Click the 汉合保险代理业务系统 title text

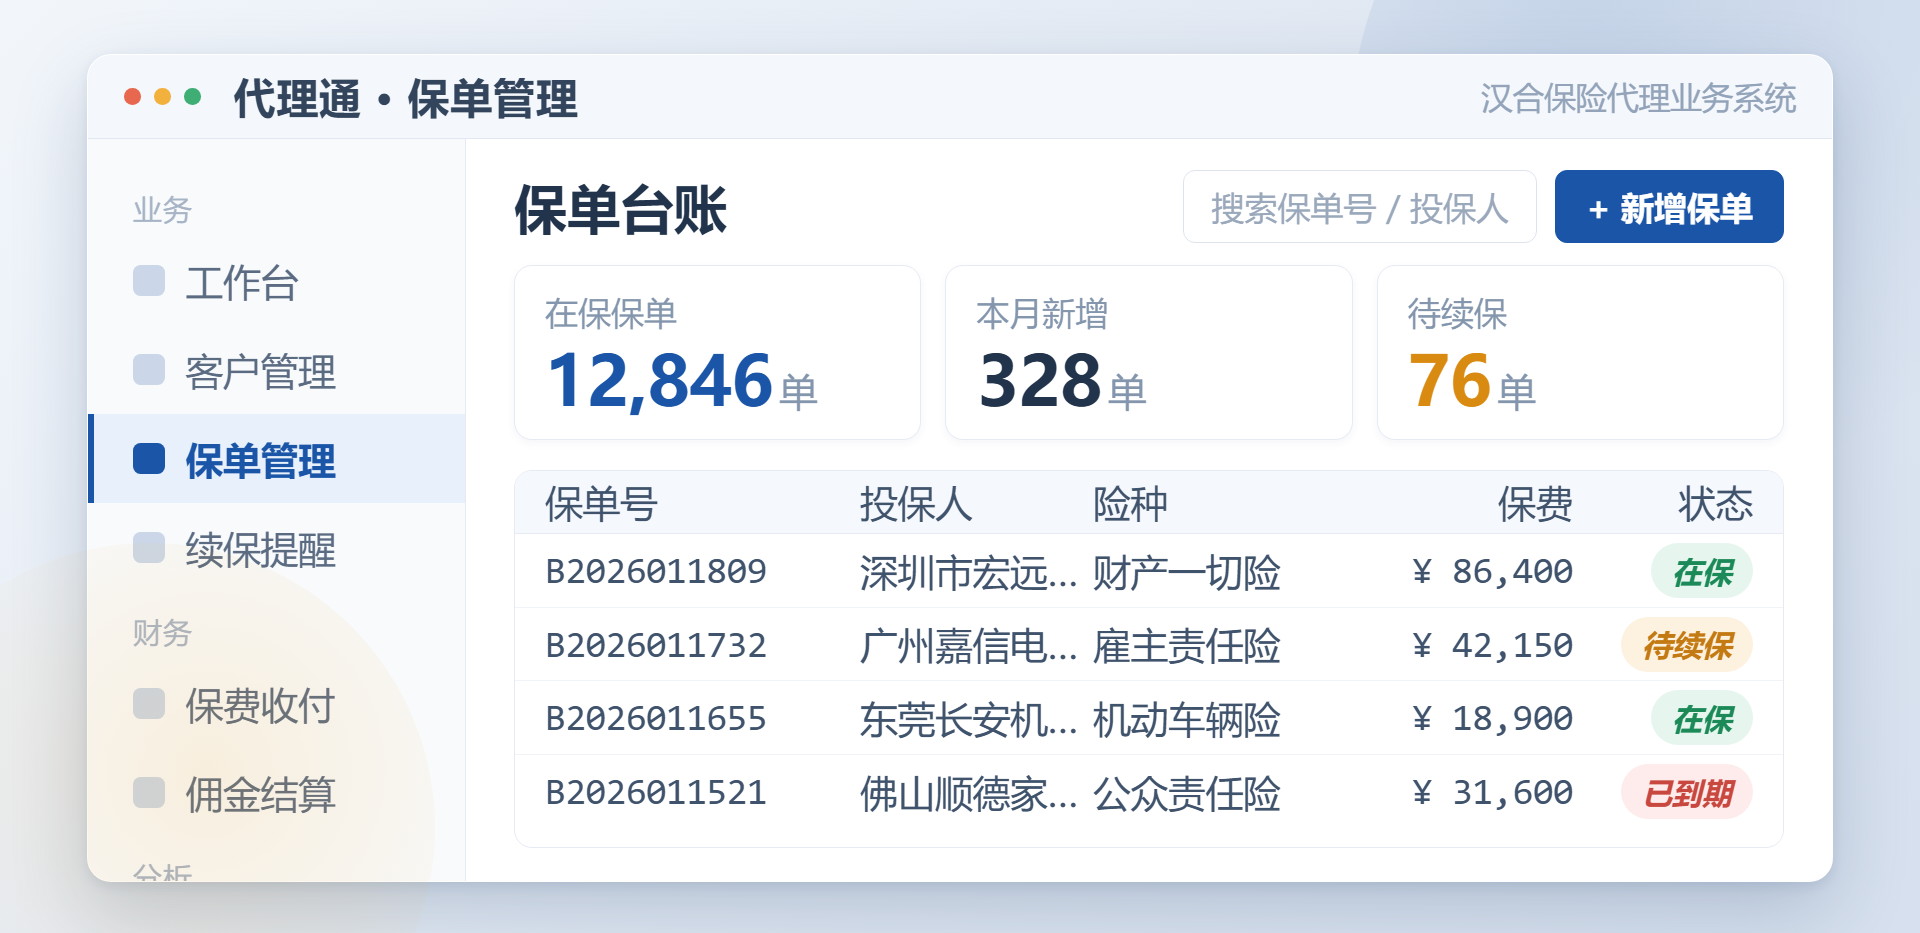(1638, 98)
